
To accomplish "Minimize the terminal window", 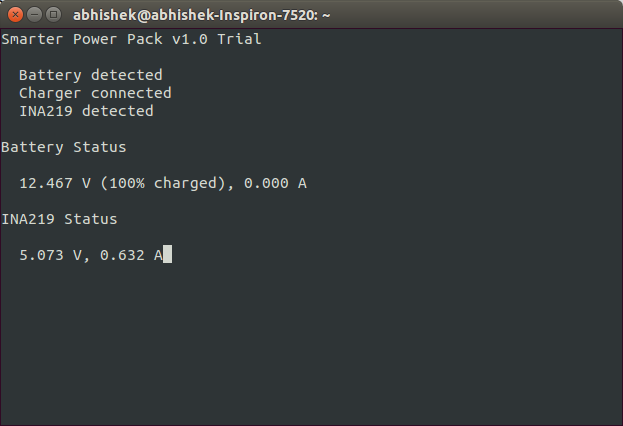I will coord(35,15).
